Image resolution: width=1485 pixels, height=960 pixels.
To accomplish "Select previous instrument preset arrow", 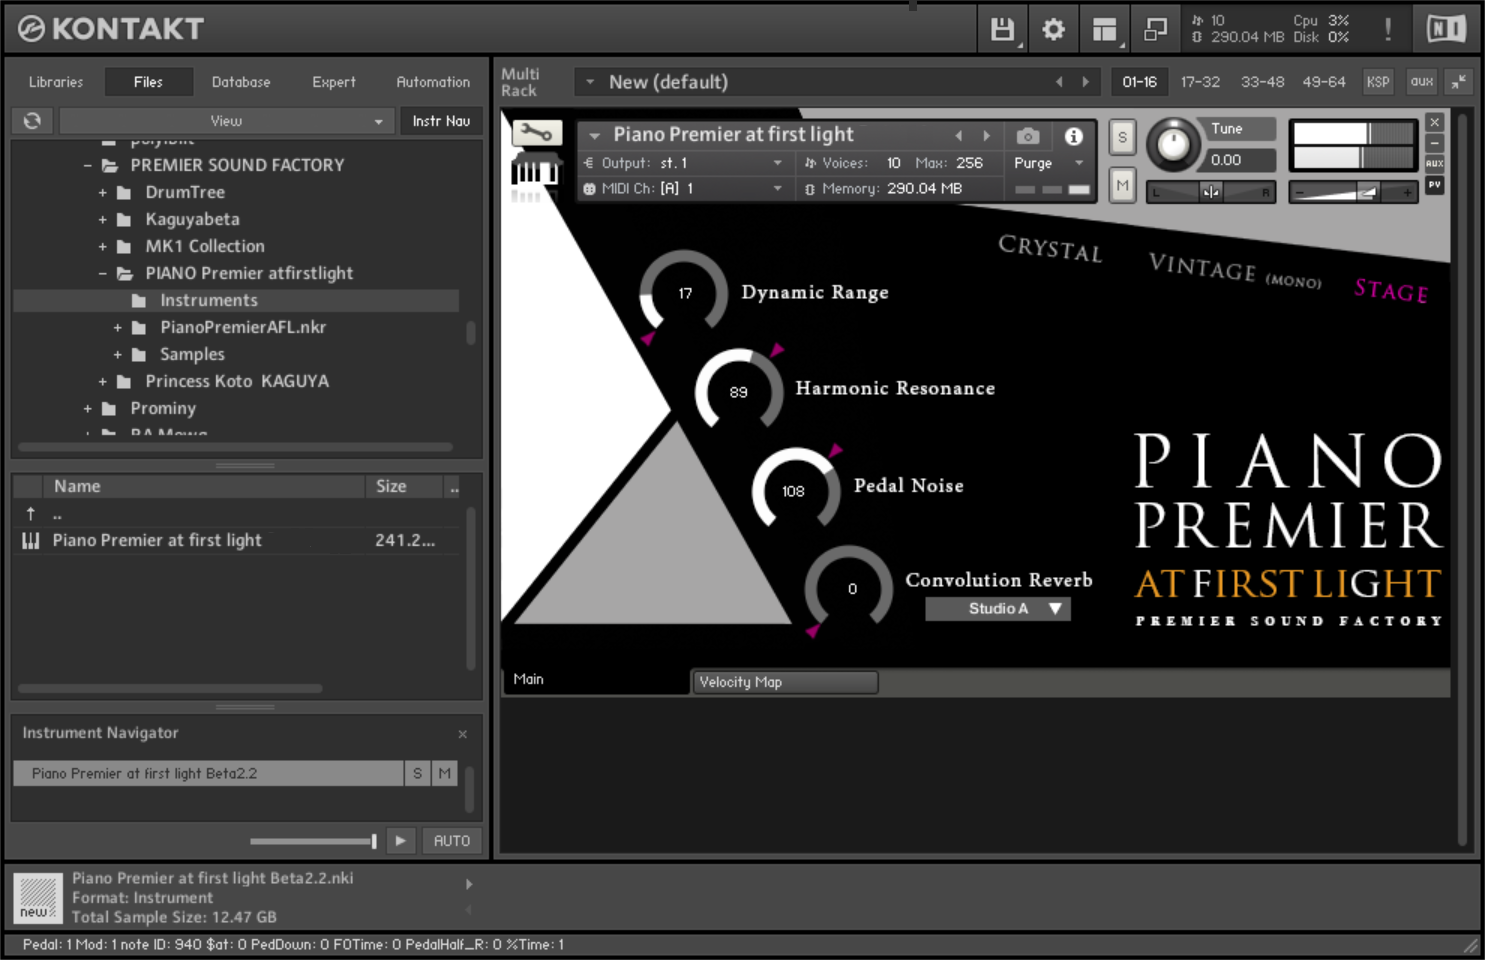I will pyautogui.click(x=959, y=136).
